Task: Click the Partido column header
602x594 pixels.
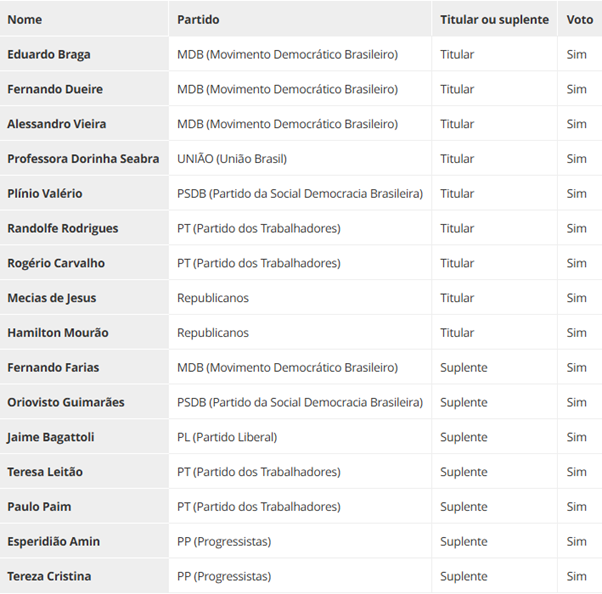Action: click(198, 19)
